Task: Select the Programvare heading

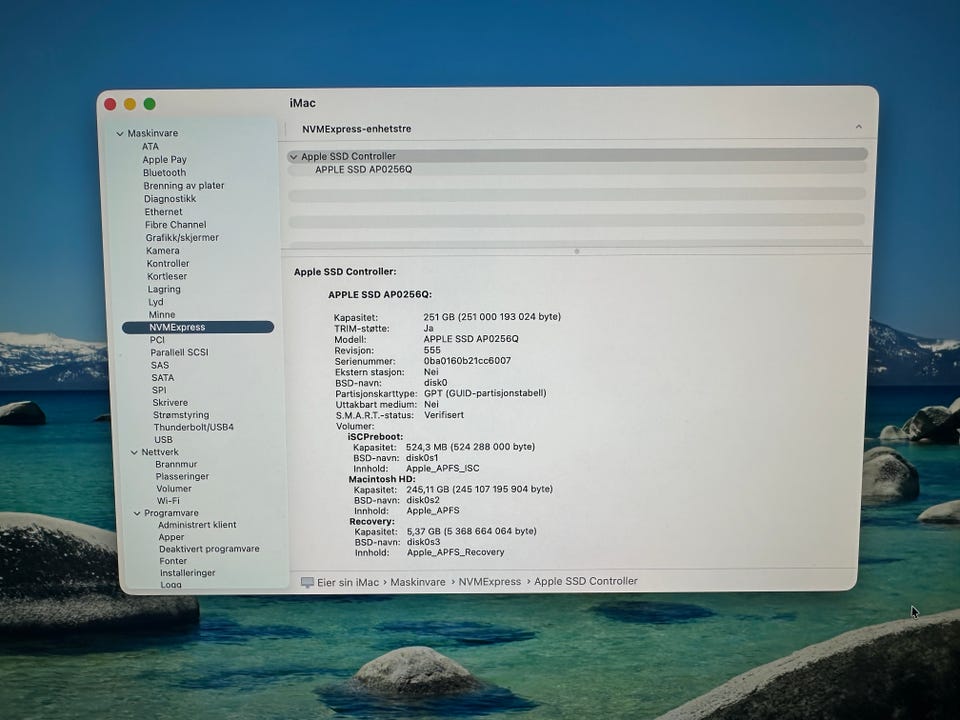Action: pos(171,513)
